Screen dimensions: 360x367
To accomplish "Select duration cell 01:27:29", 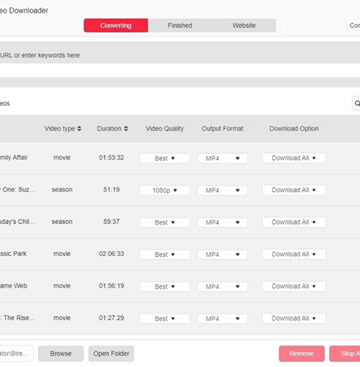I will tap(111, 318).
